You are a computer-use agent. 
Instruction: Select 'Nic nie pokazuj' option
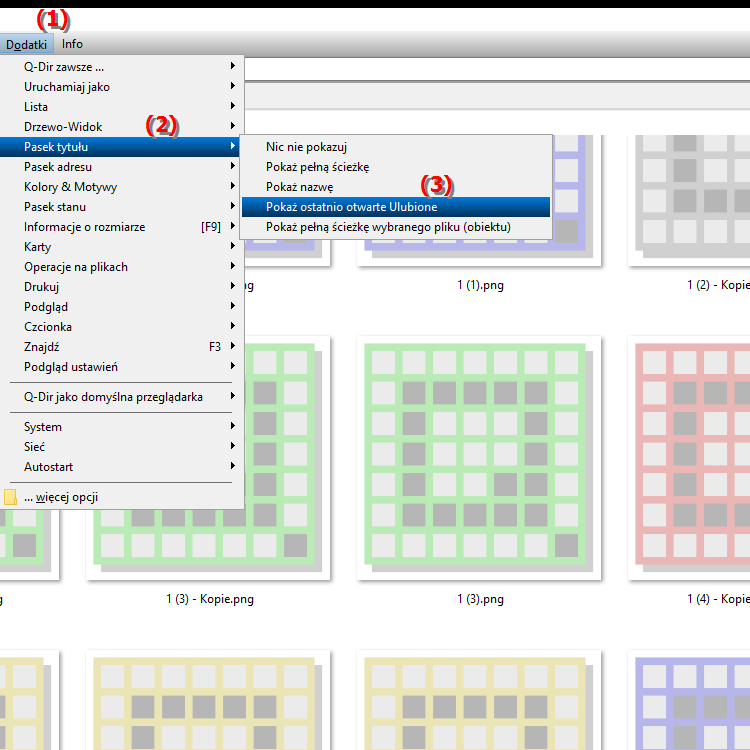pos(396,147)
